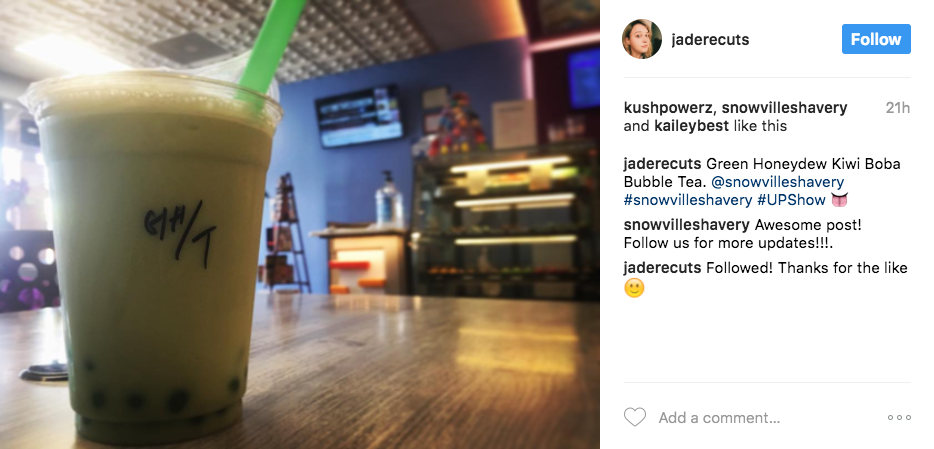Open the three-dot more options menu

point(899,418)
